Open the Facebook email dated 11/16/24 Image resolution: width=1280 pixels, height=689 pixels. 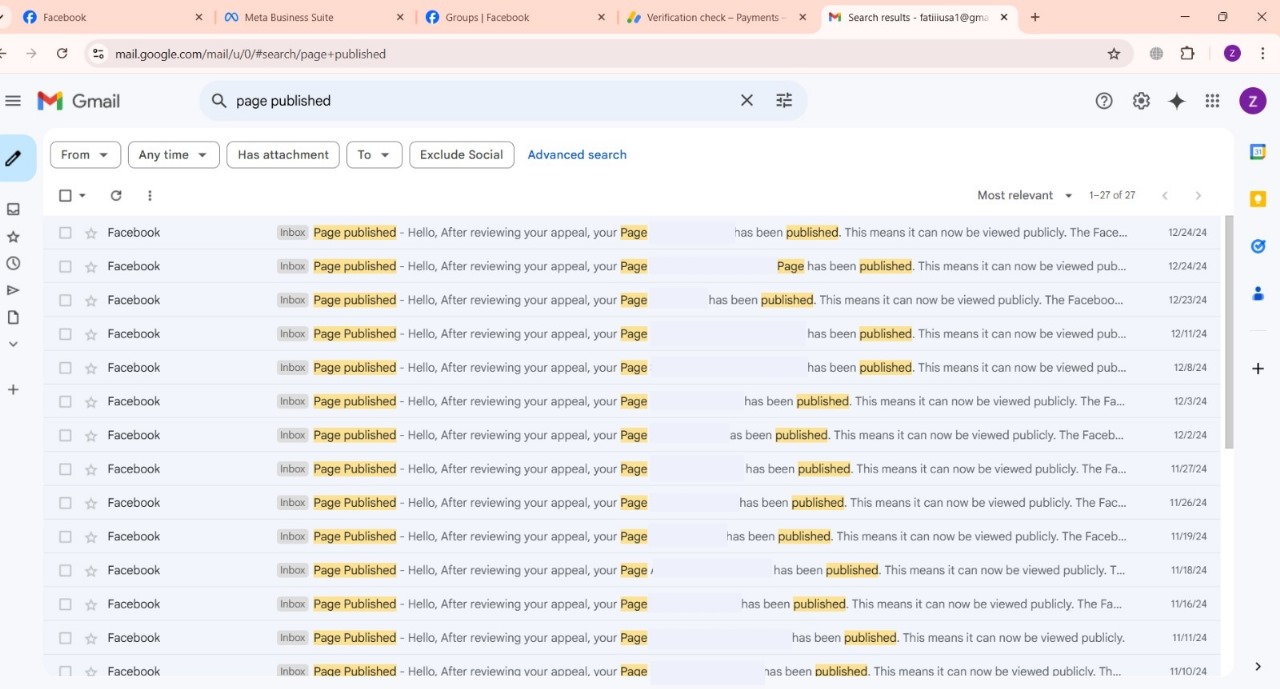click(x=632, y=604)
